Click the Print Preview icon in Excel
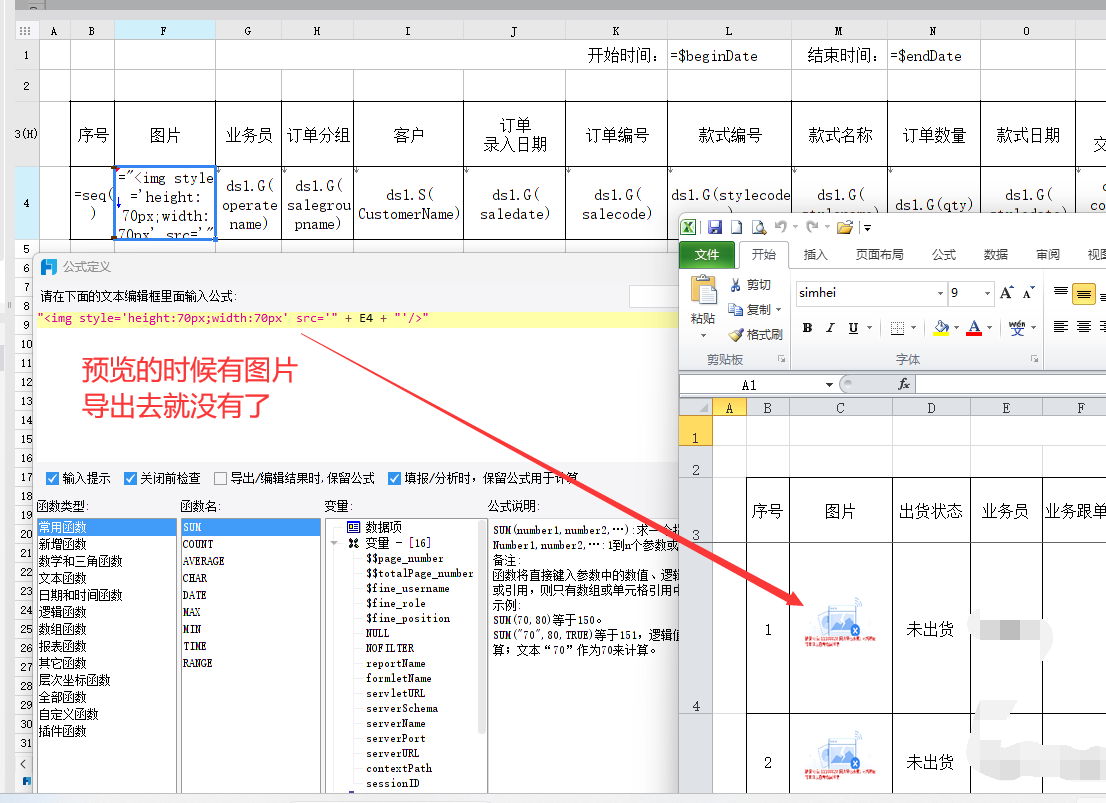The height and width of the screenshot is (803, 1106). (x=759, y=227)
